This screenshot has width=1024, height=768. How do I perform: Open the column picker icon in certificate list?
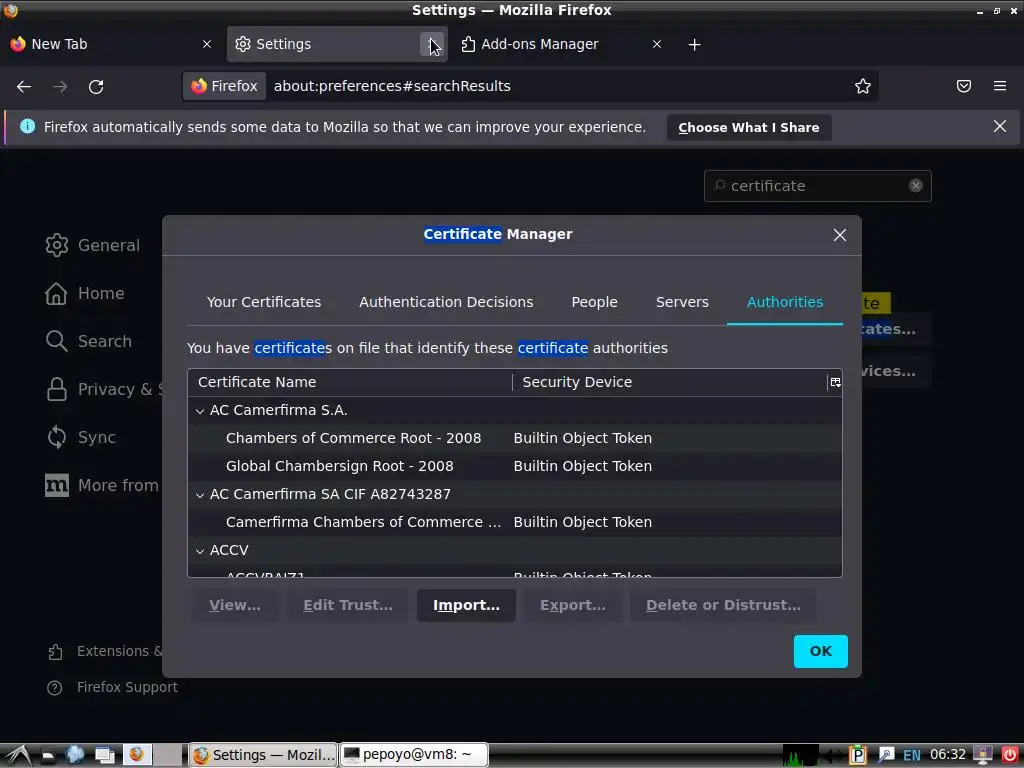pos(835,383)
